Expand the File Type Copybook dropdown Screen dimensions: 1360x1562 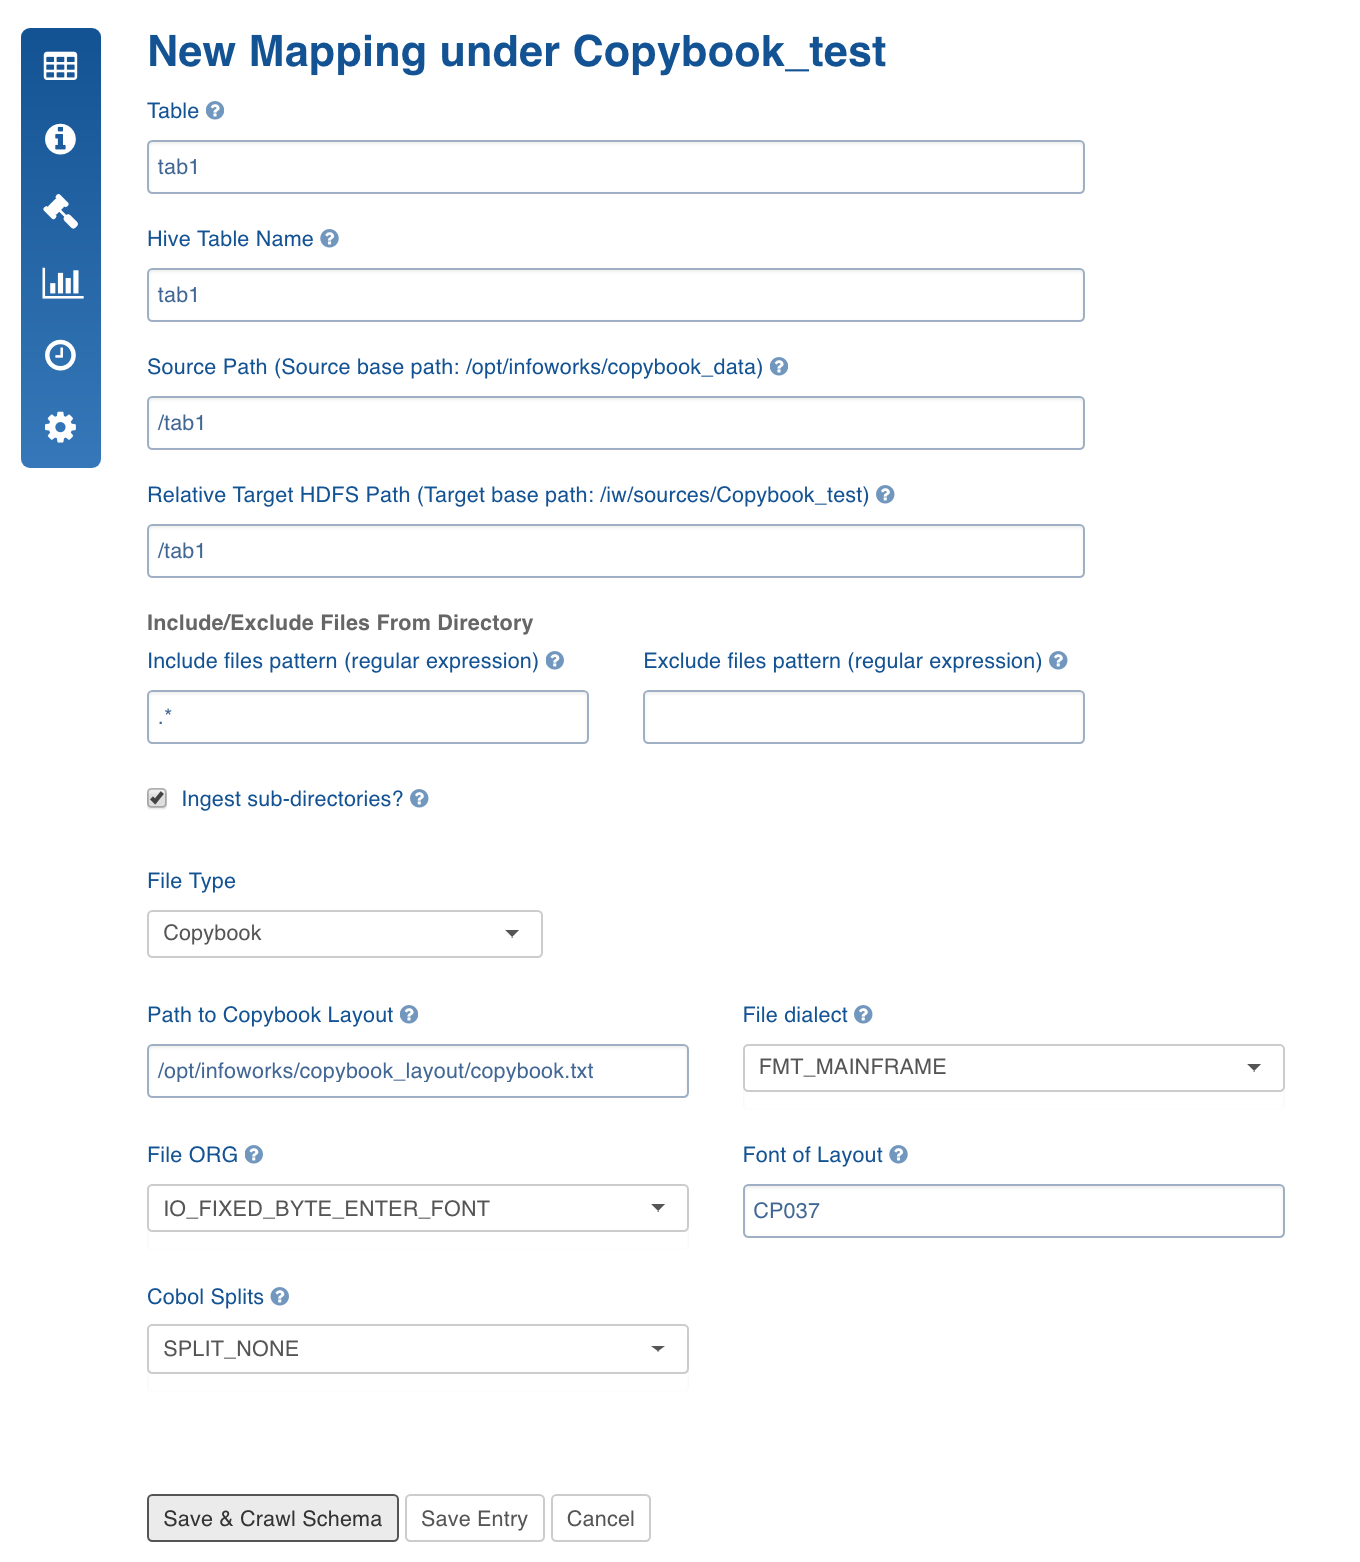click(x=345, y=934)
